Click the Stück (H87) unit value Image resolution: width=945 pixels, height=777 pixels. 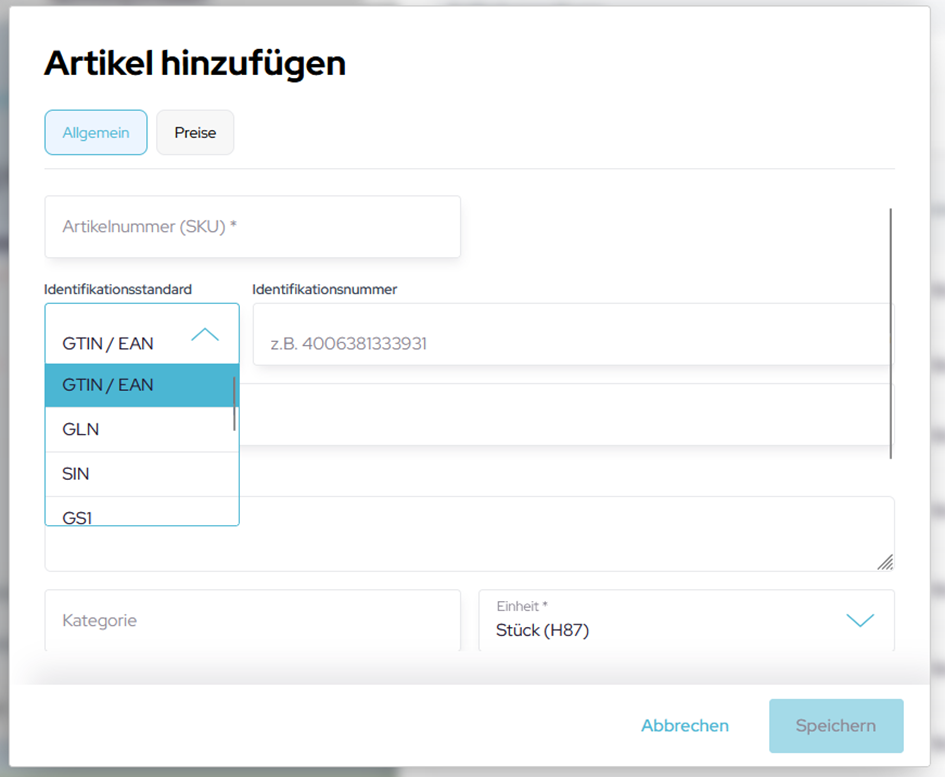pyautogui.click(x=542, y=631)
